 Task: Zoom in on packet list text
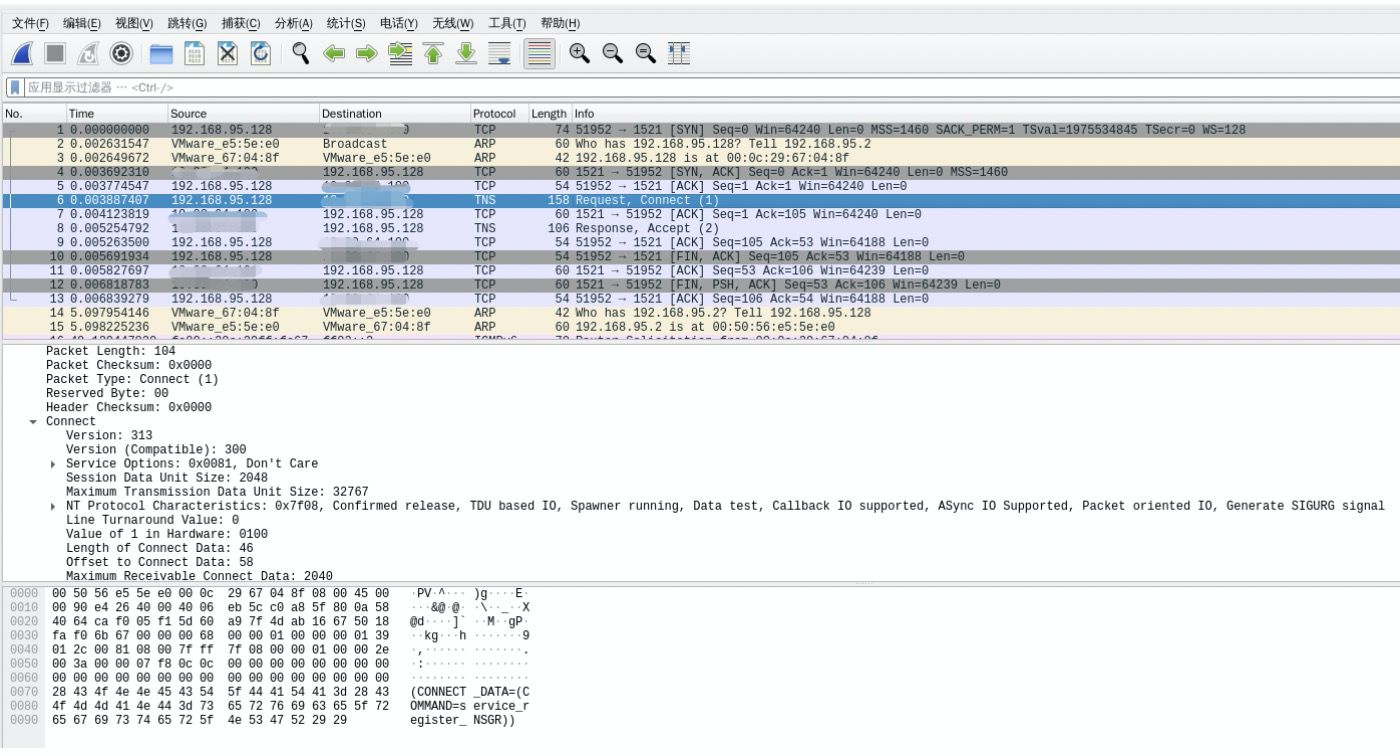pos(580,53)
